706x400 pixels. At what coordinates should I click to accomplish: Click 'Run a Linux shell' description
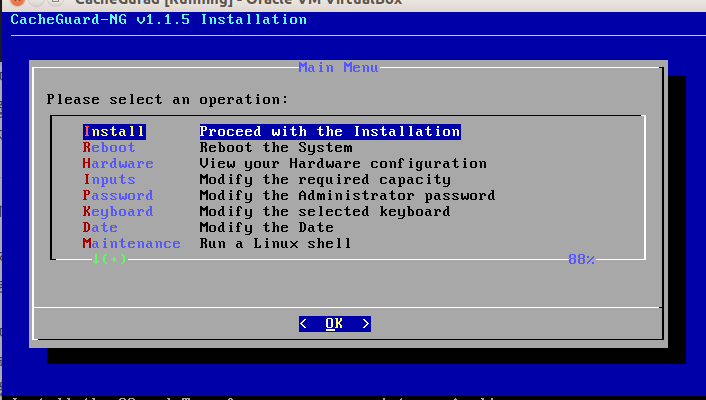276,244
